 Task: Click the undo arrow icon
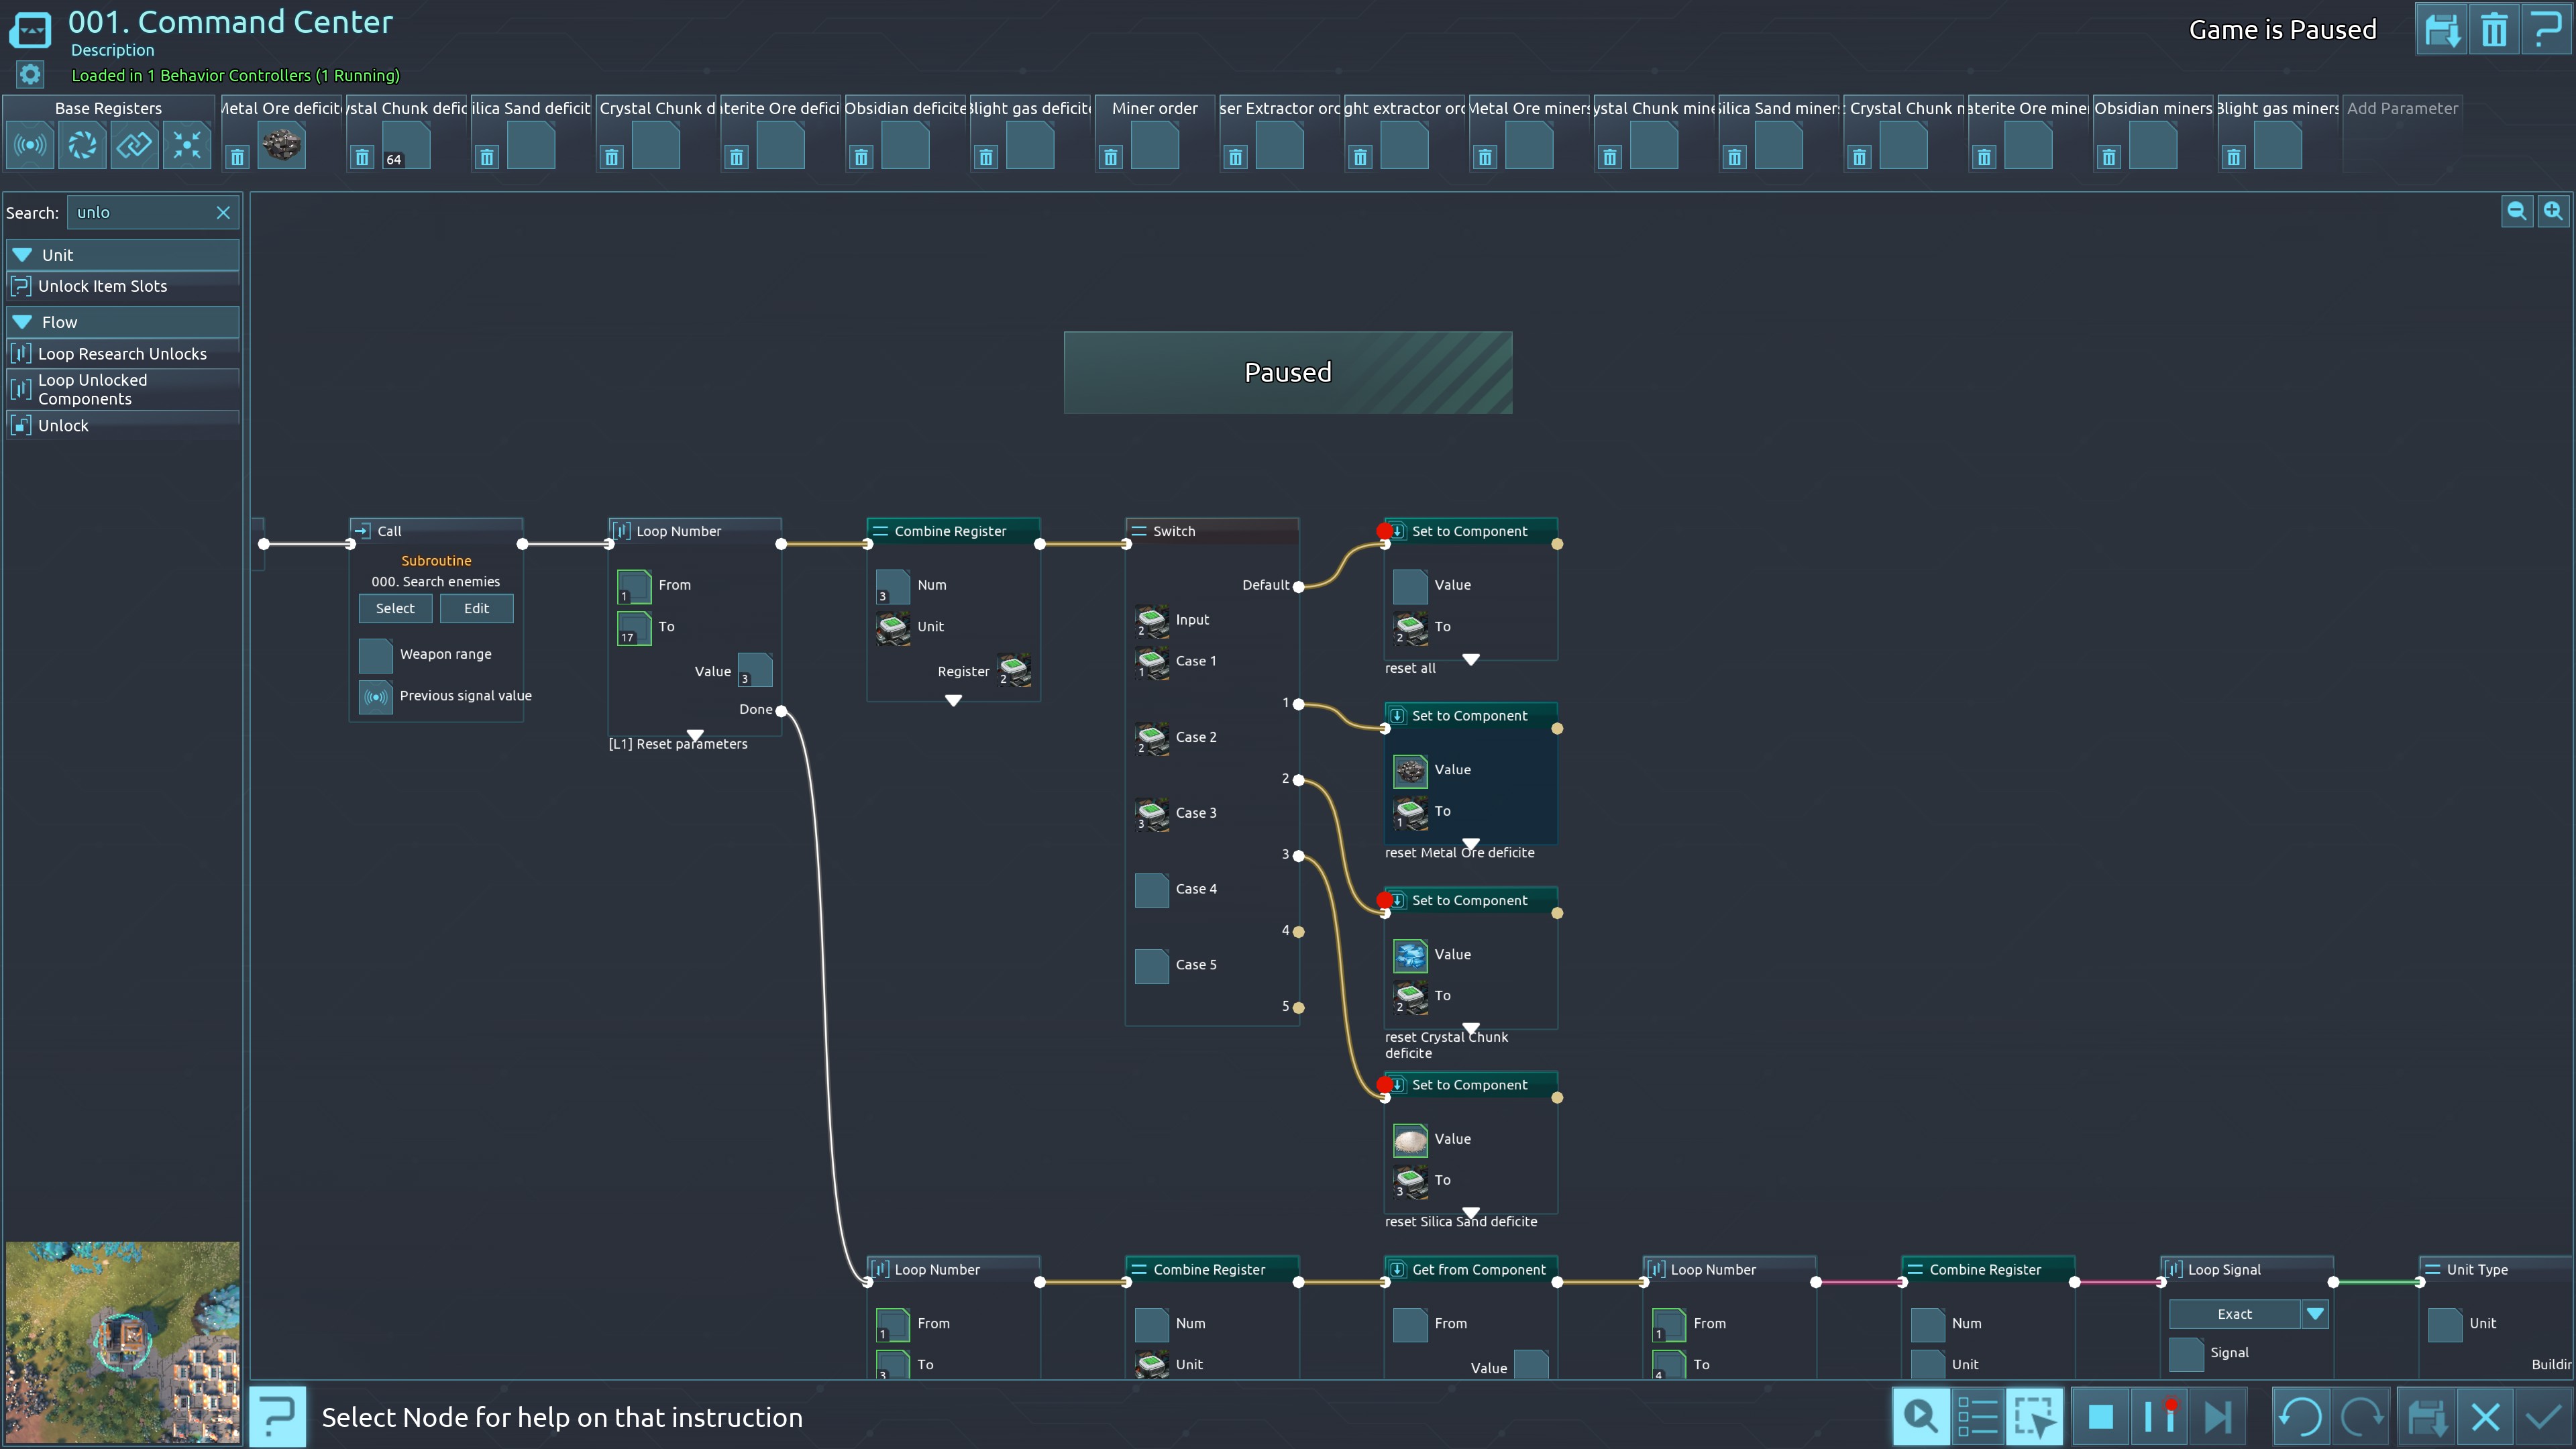(2300, 1417)
